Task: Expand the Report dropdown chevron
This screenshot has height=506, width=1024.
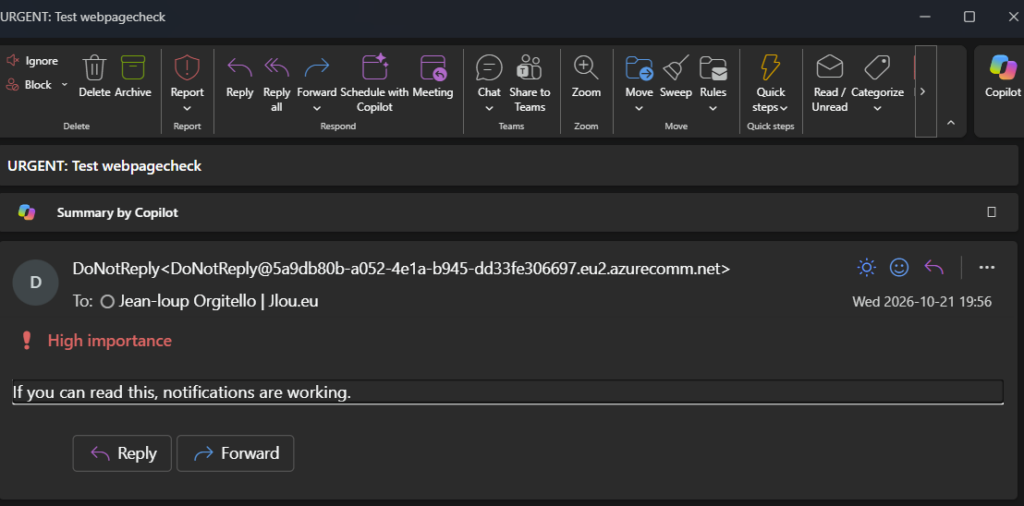Action: 187,108
